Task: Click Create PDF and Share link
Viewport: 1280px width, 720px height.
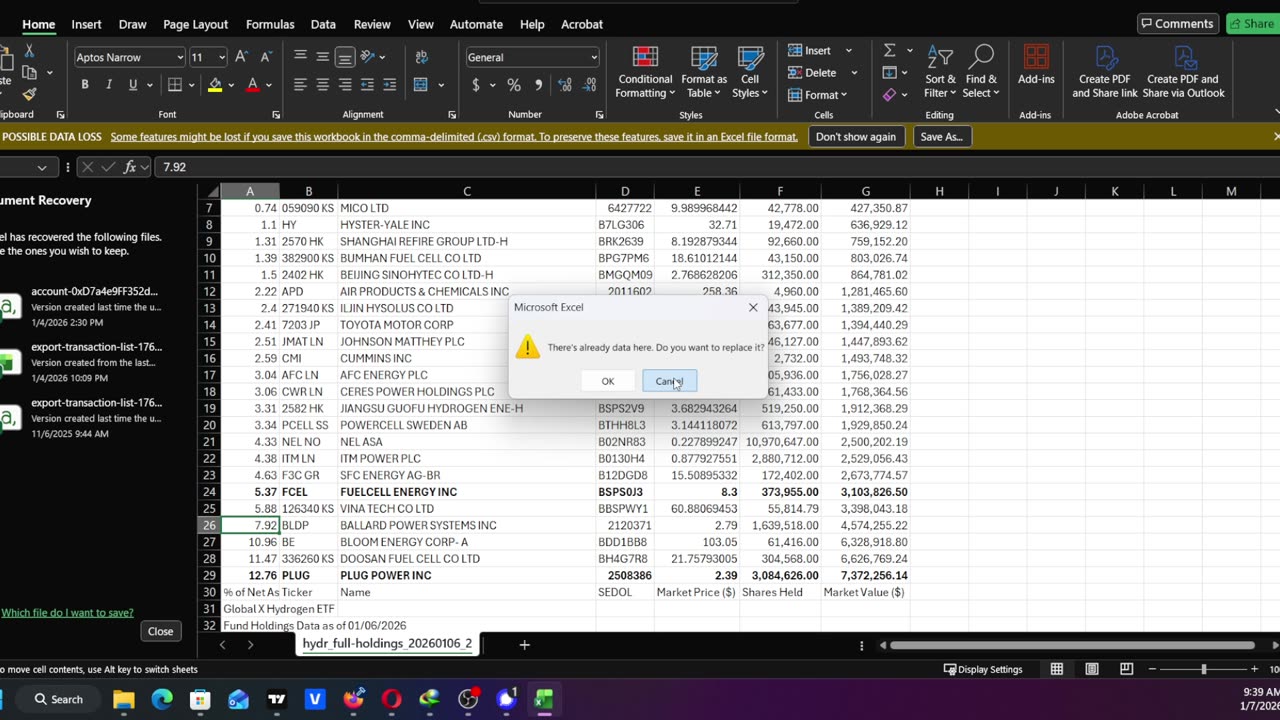Action: tap(1105, 72)
